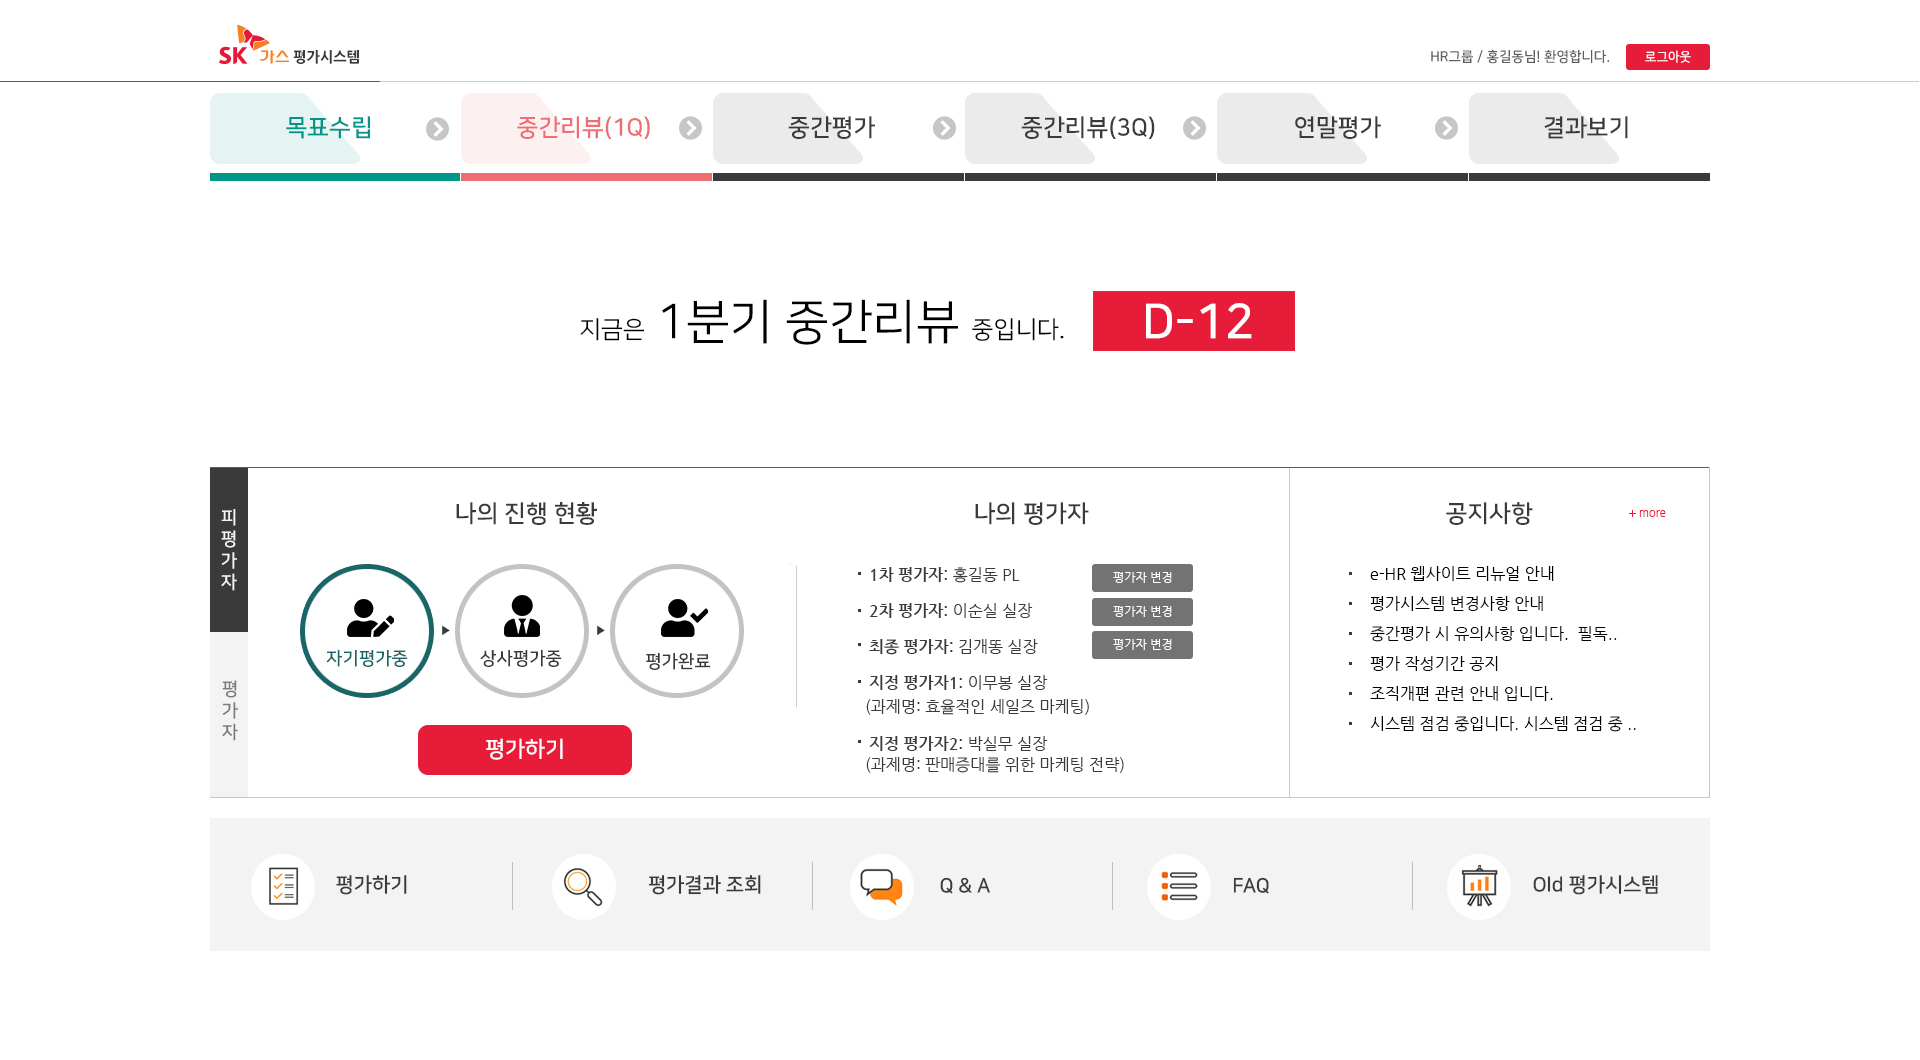Log out using the 로그아웃 button
The height and width of the screenshot is (1060, 1920).
click(x=1667, y=57)
